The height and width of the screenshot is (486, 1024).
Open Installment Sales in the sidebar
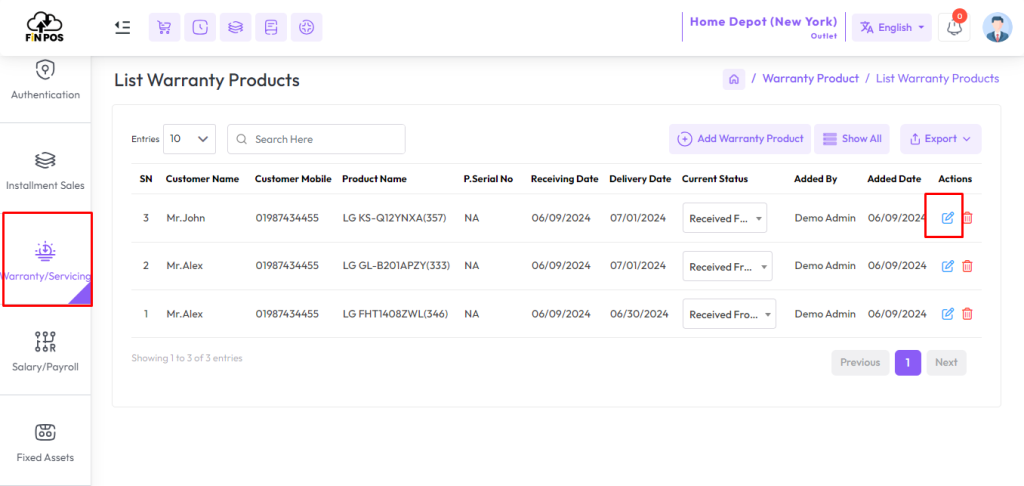45,171
